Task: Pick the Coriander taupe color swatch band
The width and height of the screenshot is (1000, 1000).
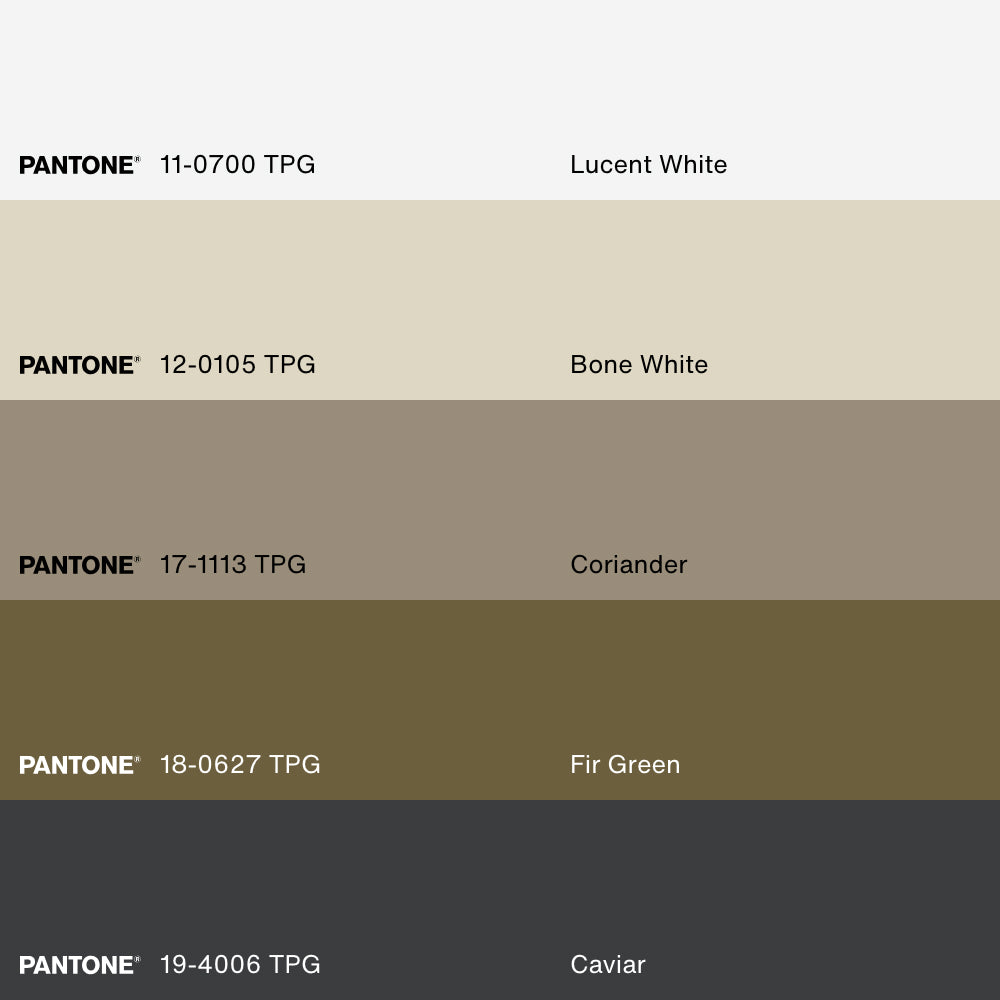Action: coord(500,480)
